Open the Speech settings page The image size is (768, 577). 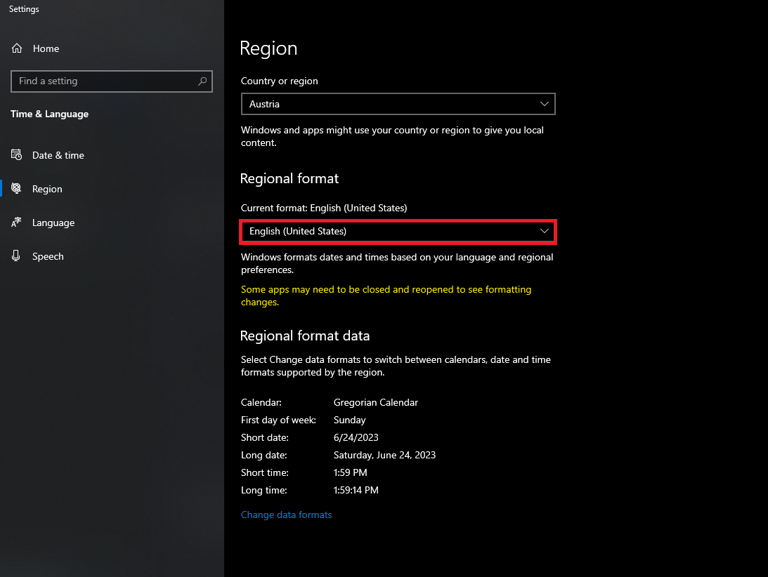(48, 256)
